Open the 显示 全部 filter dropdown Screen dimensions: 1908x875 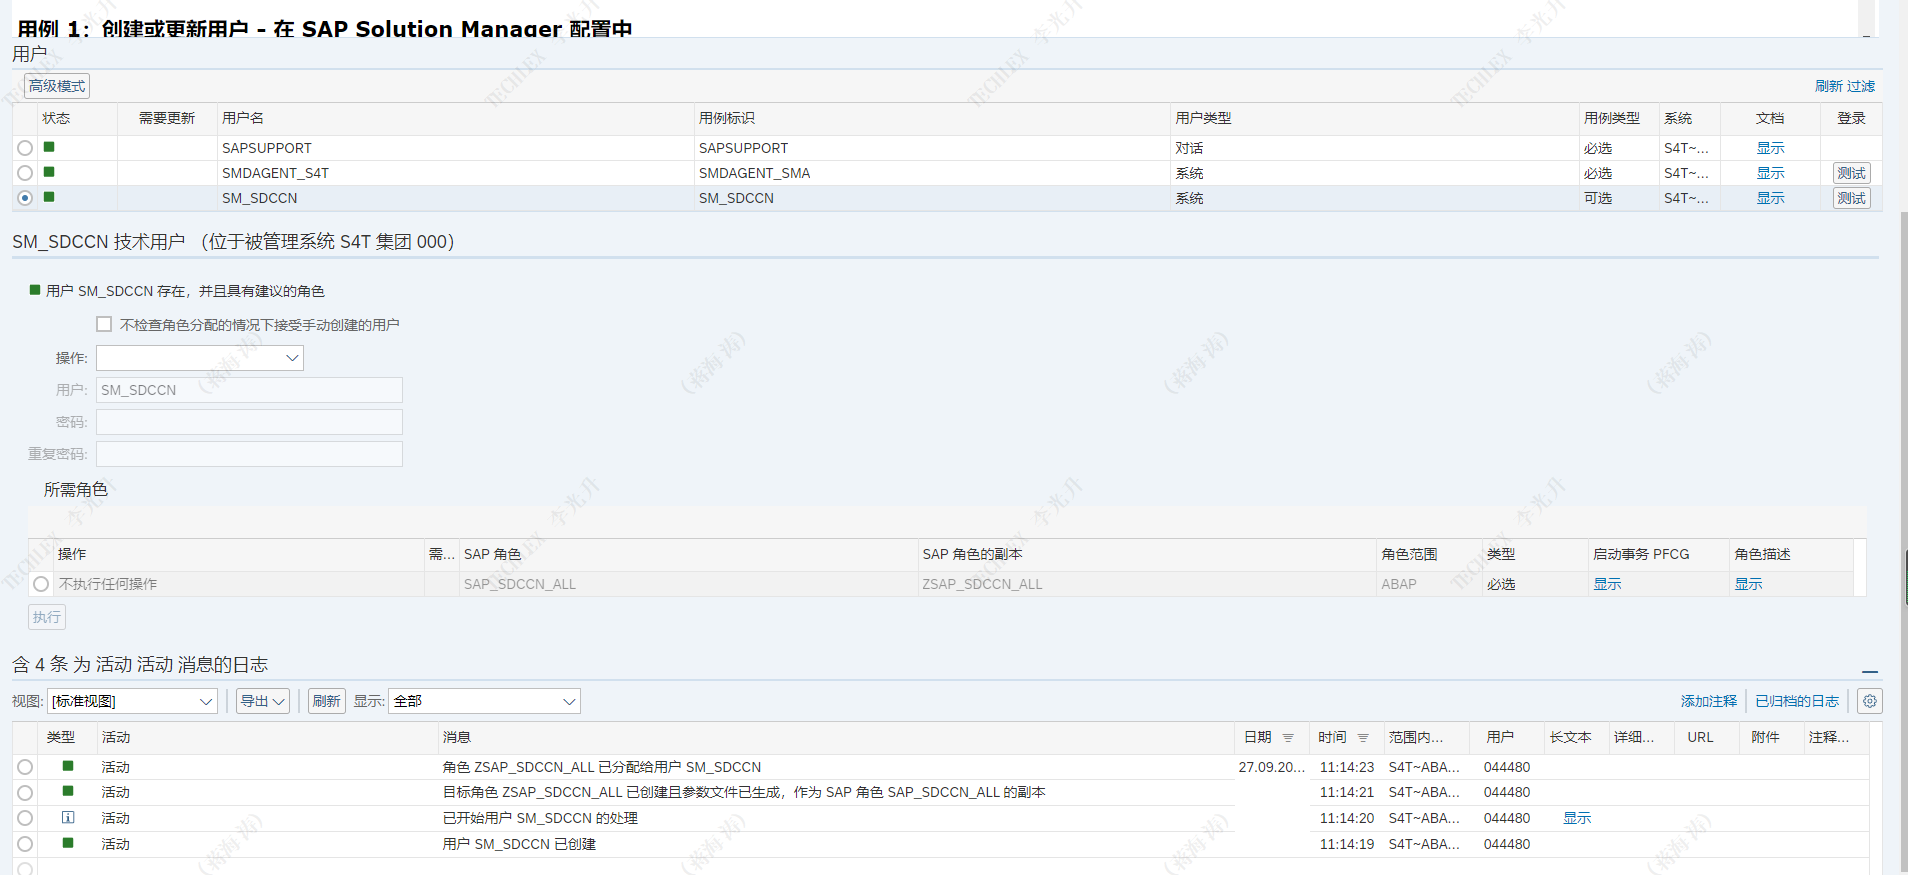[x=484, y=701]
